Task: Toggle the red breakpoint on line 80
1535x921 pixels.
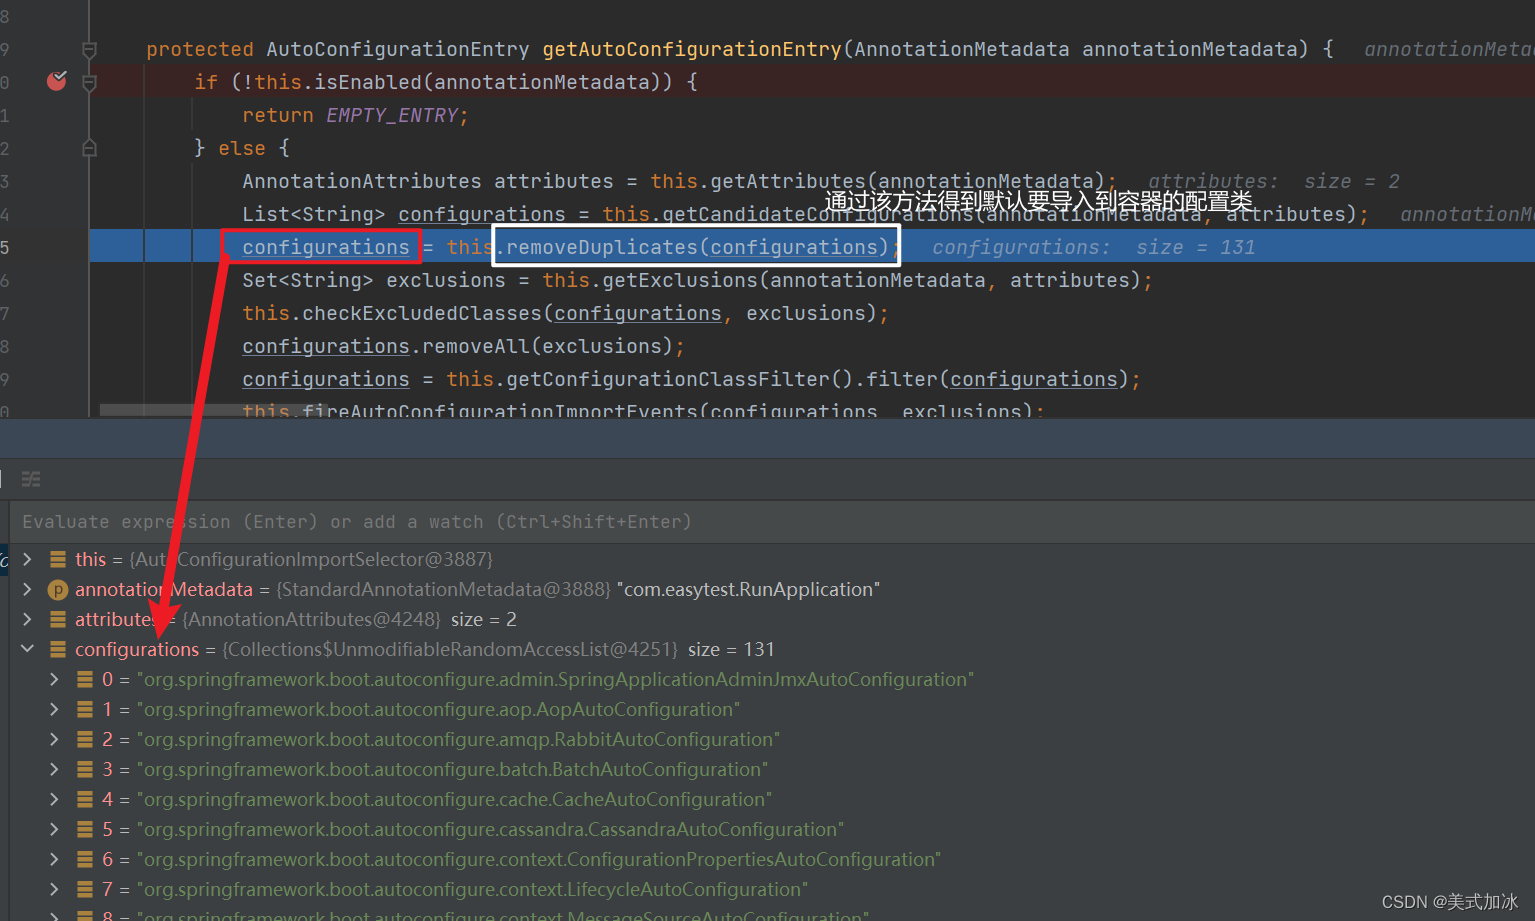Action: click(56, 81)
